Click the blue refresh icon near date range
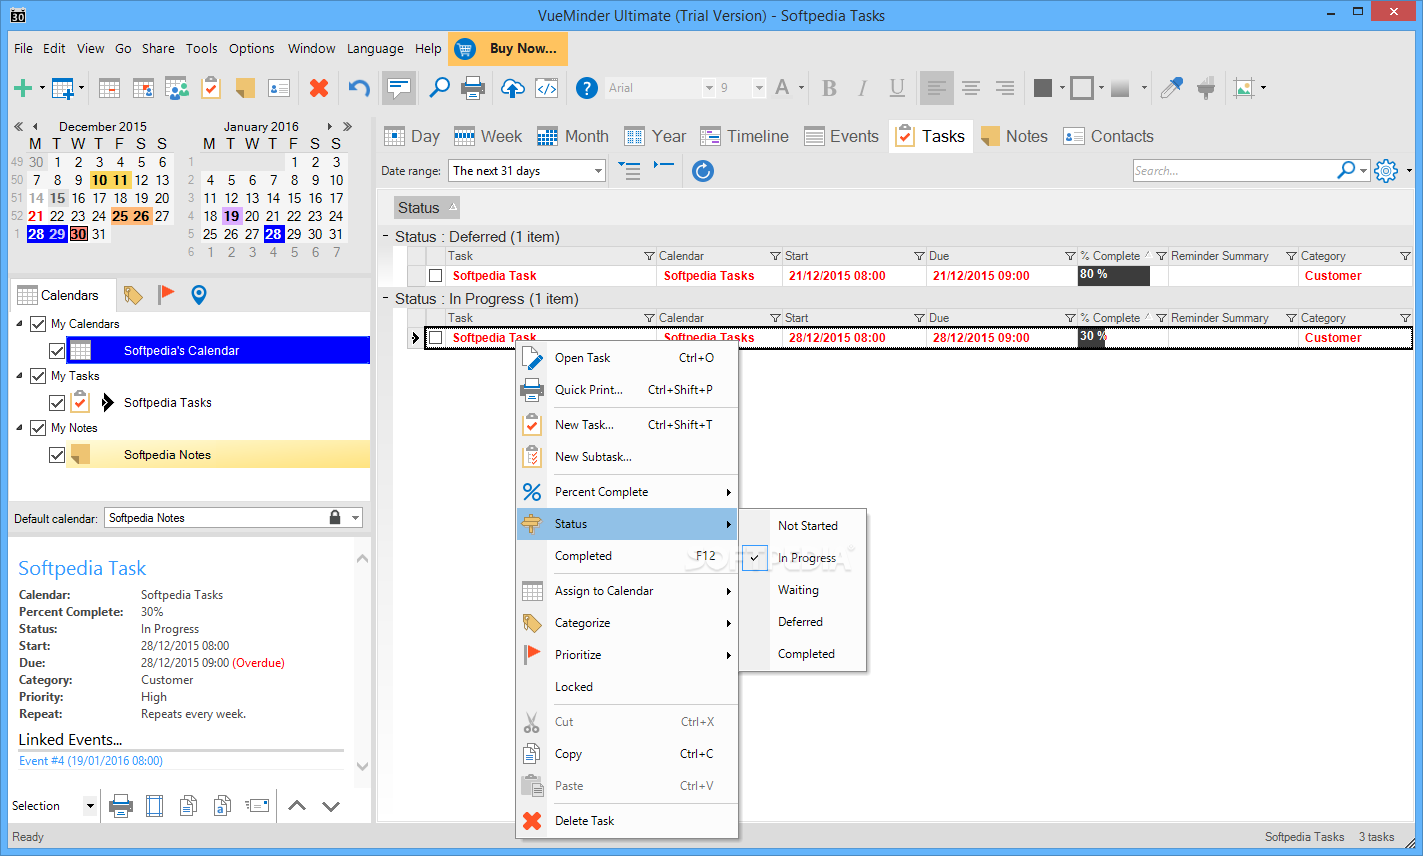Image resolution: width=1423 pixels, height=856 pixels. click(703, 171)
